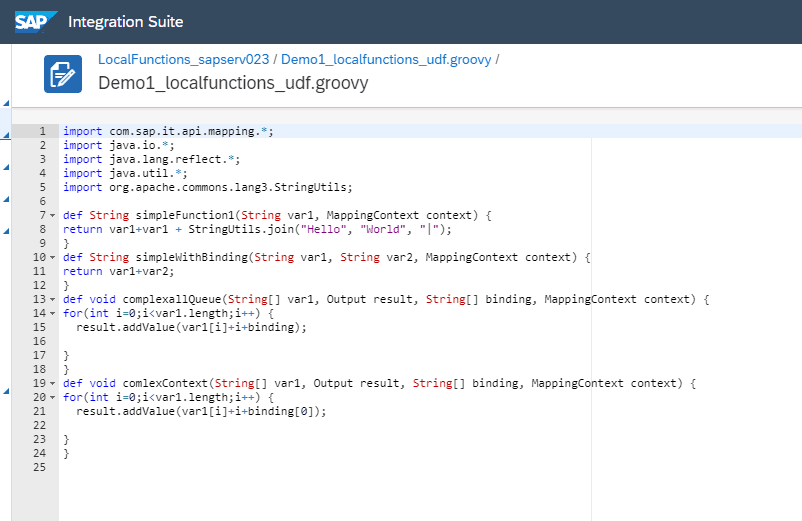Viewport: 802px width, 521px height.
Task: Click line number 22 in the gutter
Action: [x=39, y=425]
